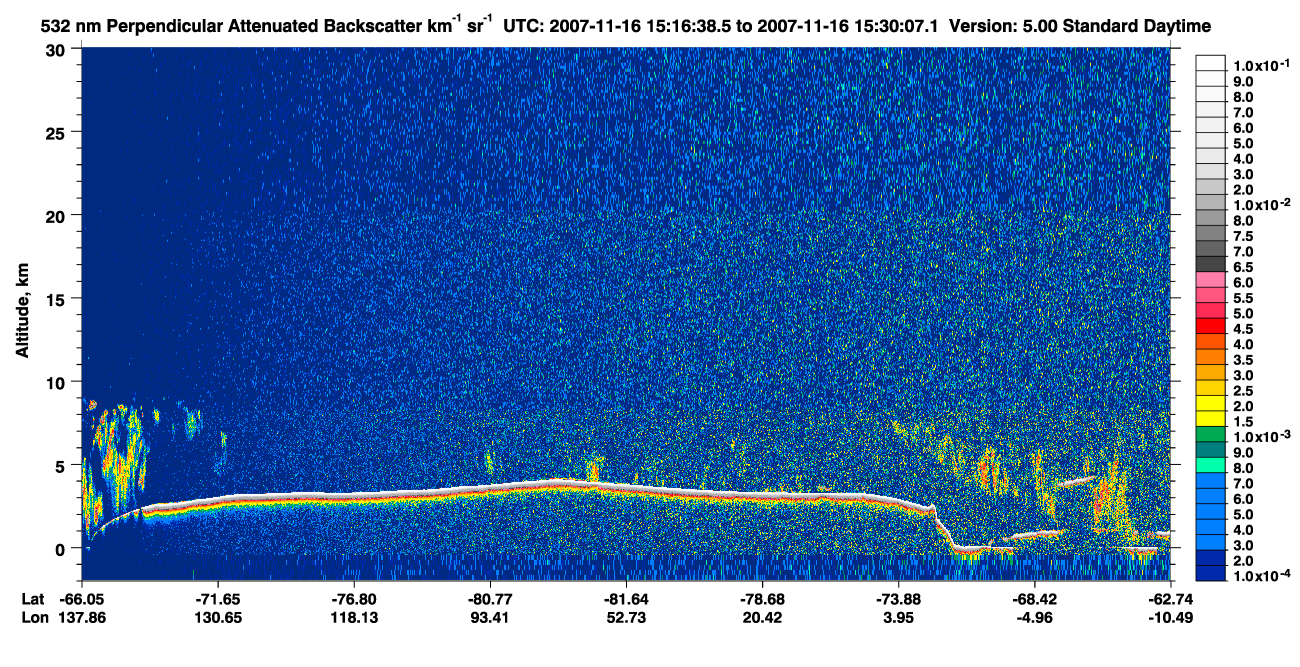Image resolution: width=1300 pixels, height=667 pixels.
Task: Click the pure white top color bar swatch
Action: pos(1210,61)
